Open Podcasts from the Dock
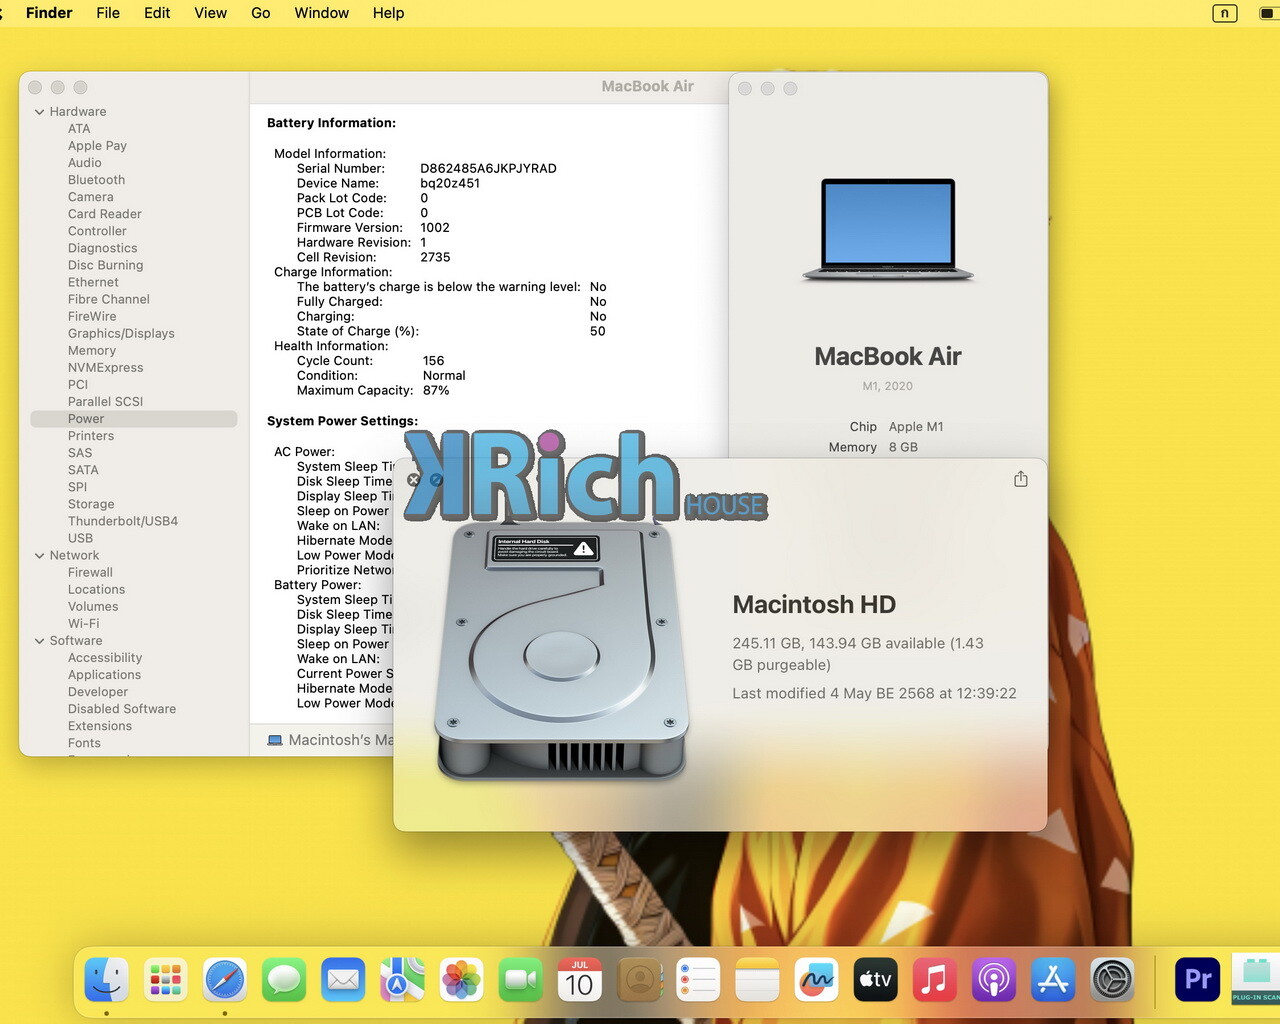 click(x=994, y=980)
